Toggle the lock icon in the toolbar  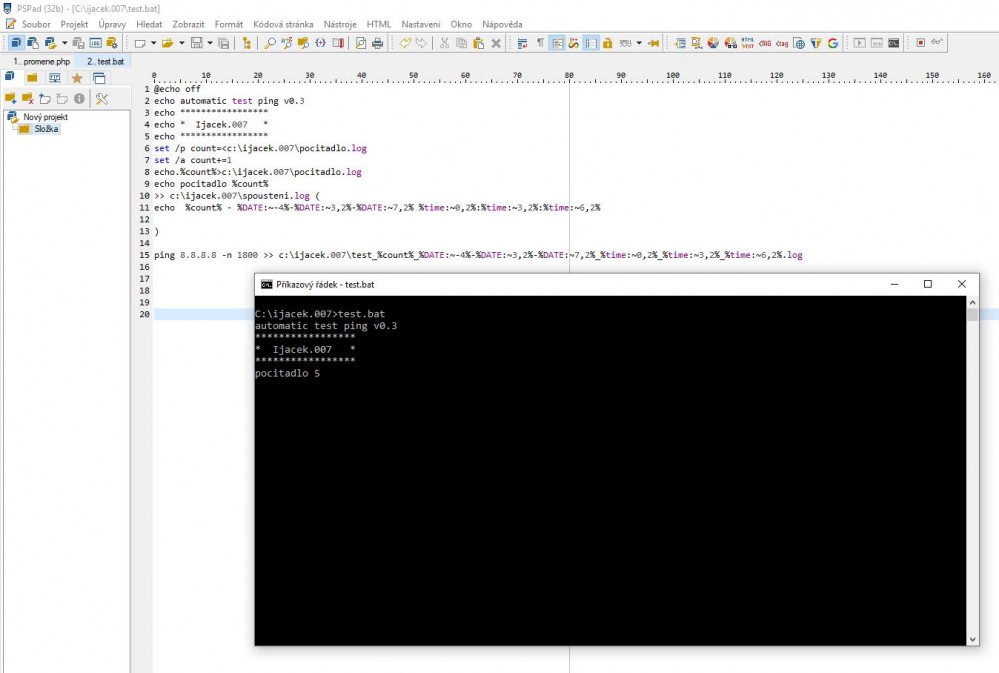607,43
